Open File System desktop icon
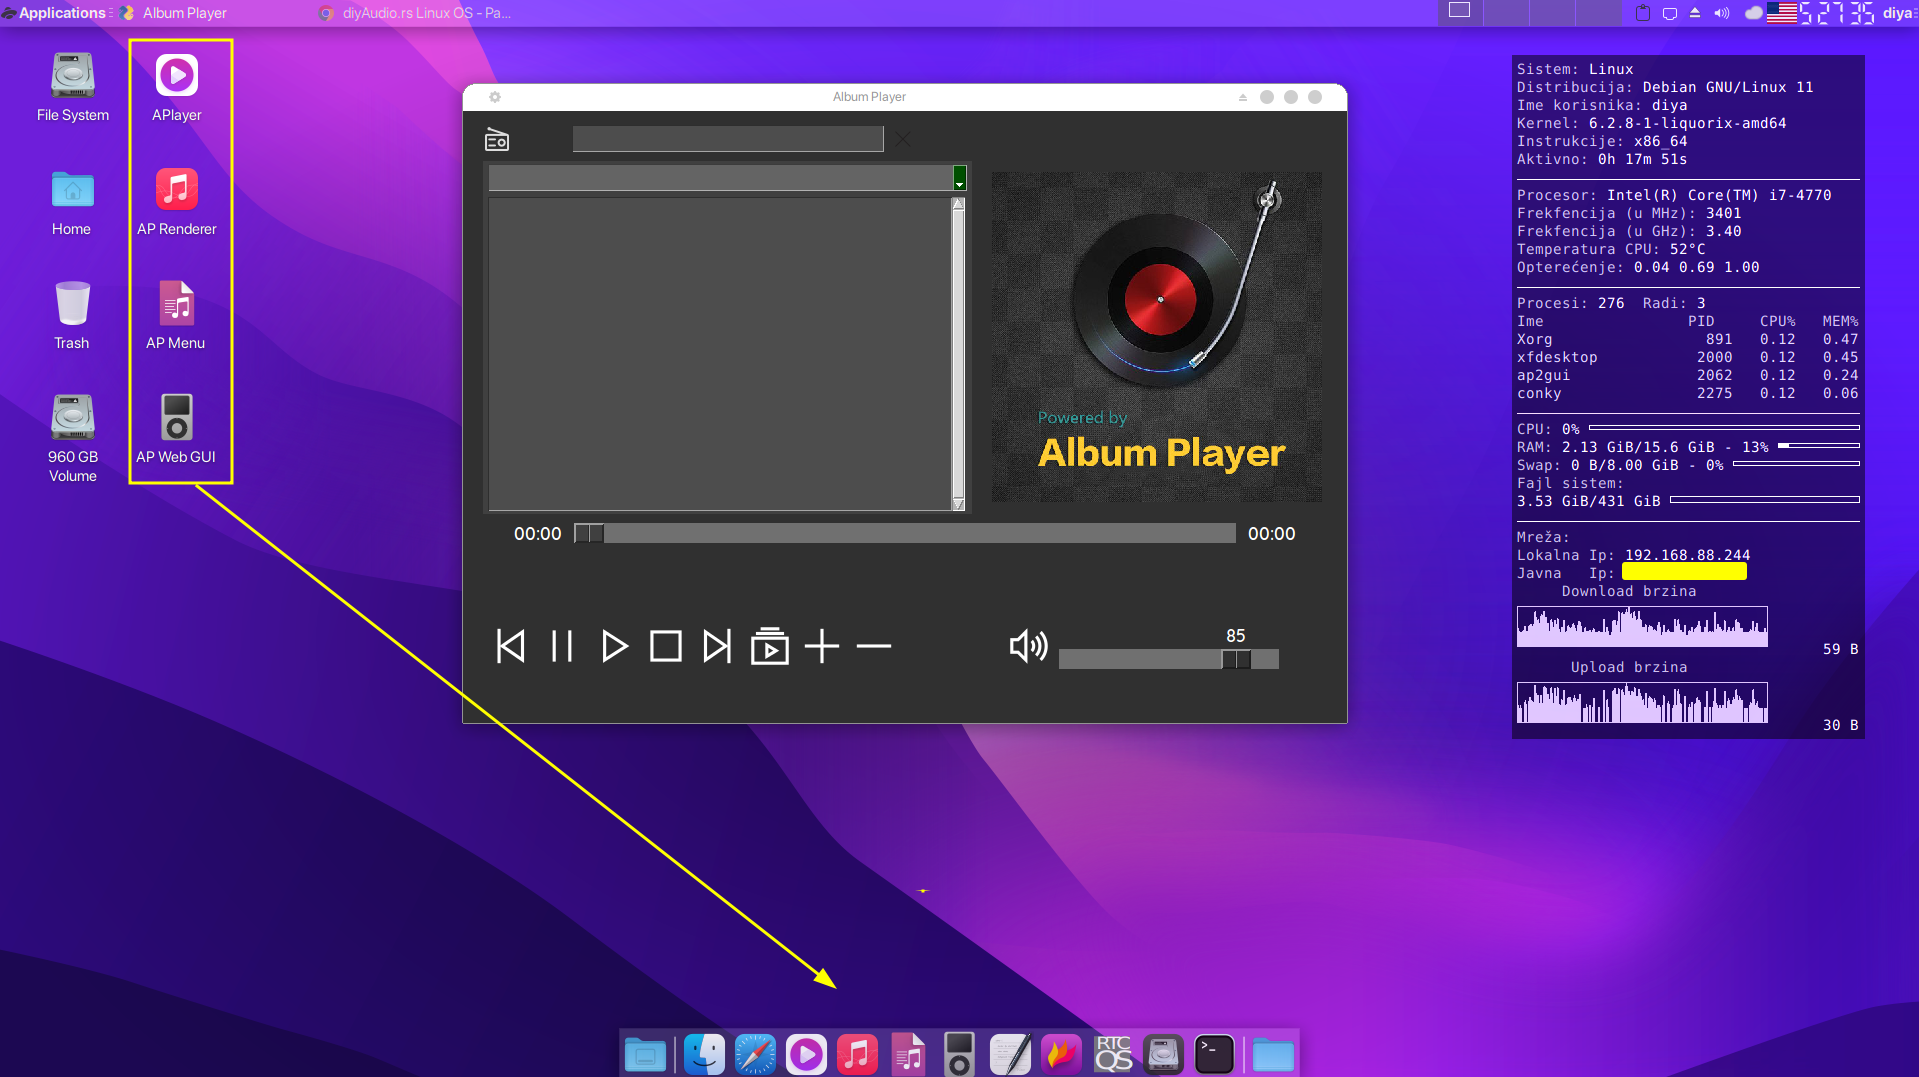The height and width of the screenshot is (1077, 1919). (73, 88)
